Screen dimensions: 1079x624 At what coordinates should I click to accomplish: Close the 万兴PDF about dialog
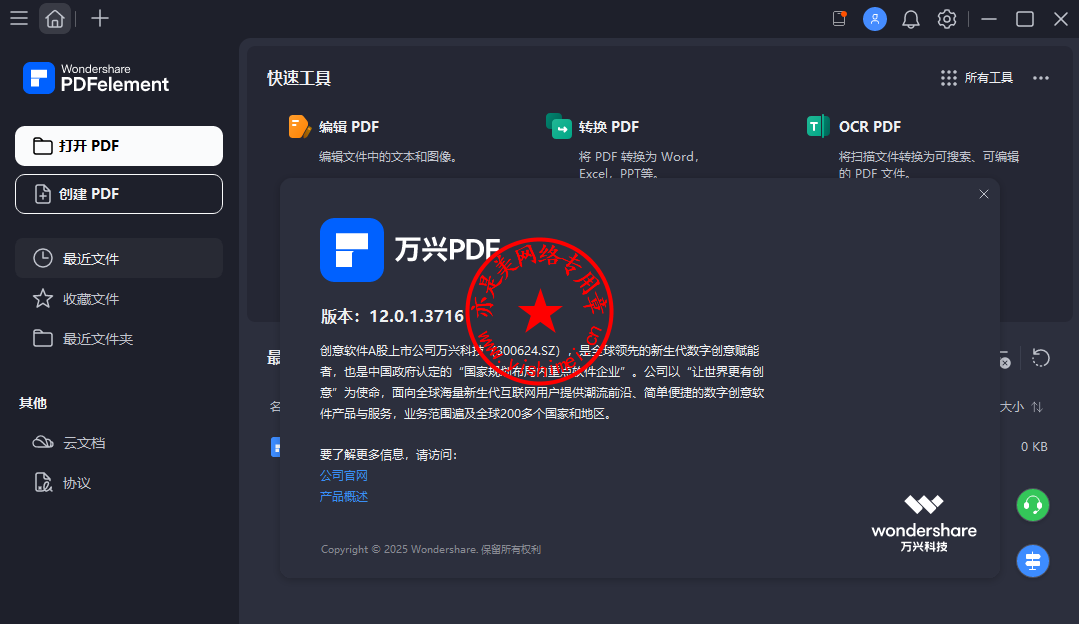(x=983, y=194)
